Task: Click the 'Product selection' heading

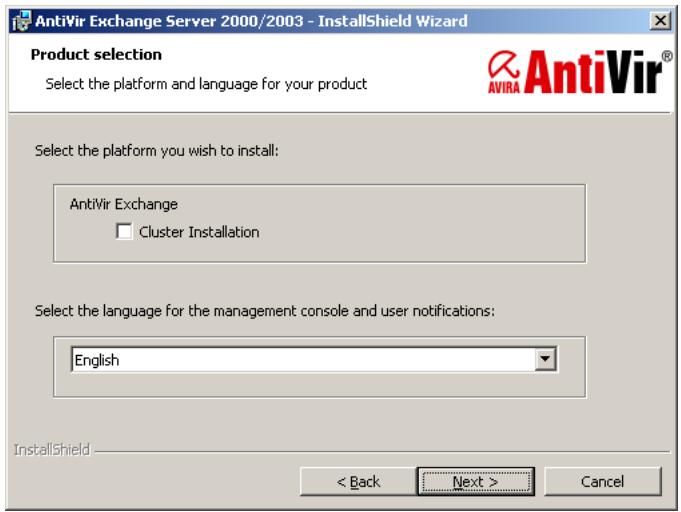Action: [x=96, y=55]
